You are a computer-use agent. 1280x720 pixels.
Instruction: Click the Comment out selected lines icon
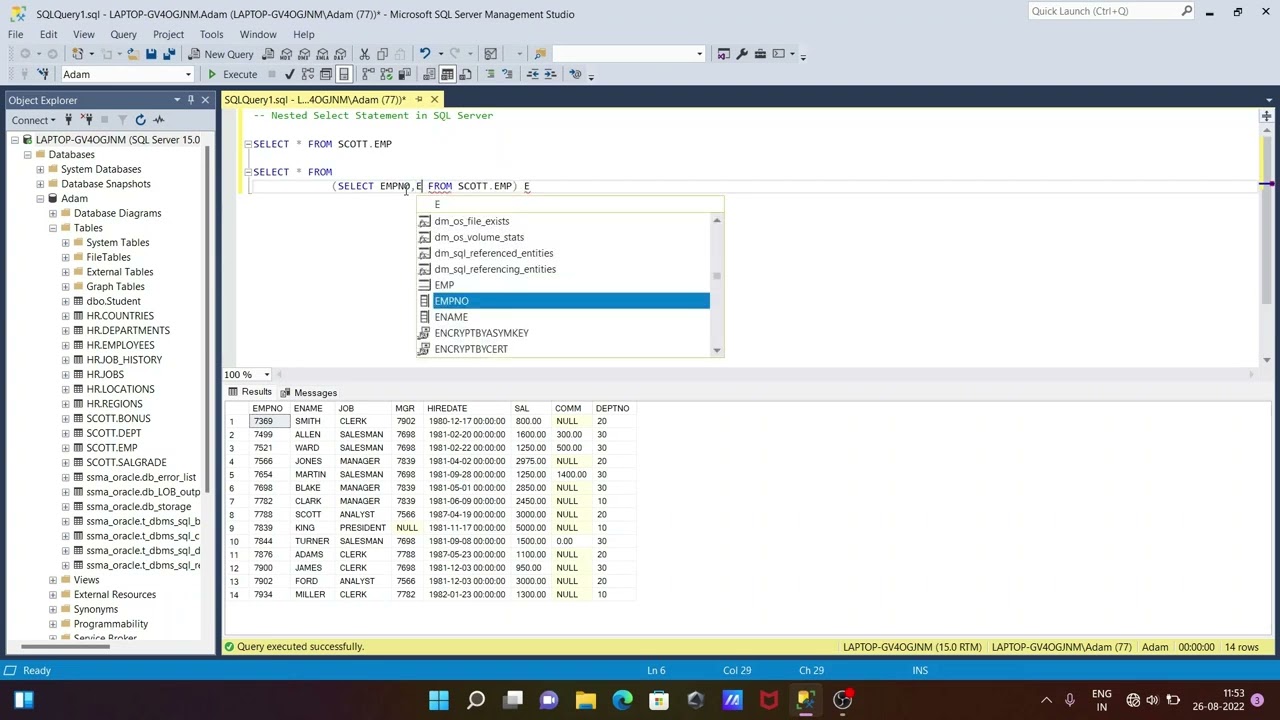coord(490,74)
